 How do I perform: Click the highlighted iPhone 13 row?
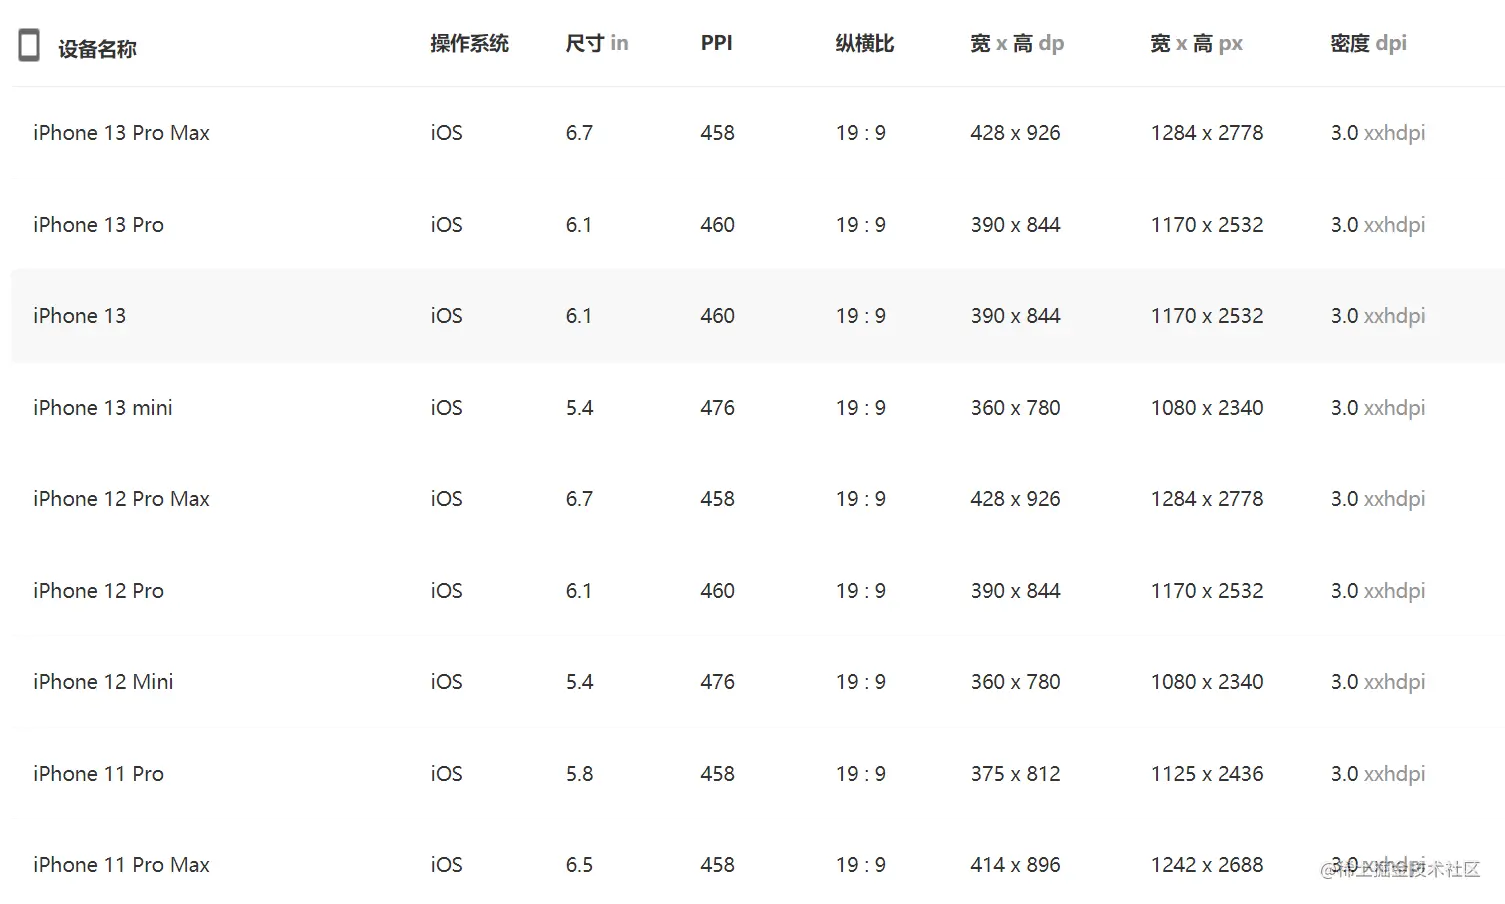tap(757, 316)
